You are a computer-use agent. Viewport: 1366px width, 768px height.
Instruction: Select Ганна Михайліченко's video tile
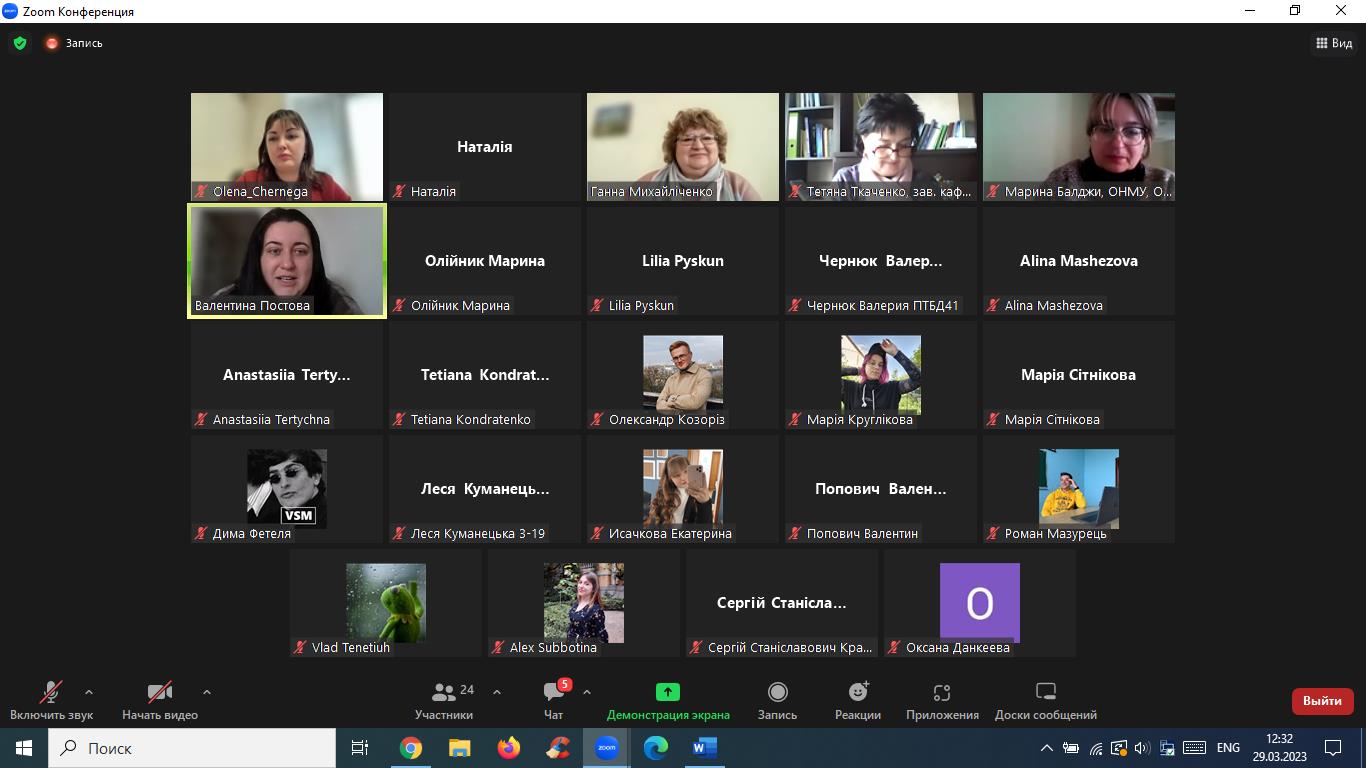[682, 146]
